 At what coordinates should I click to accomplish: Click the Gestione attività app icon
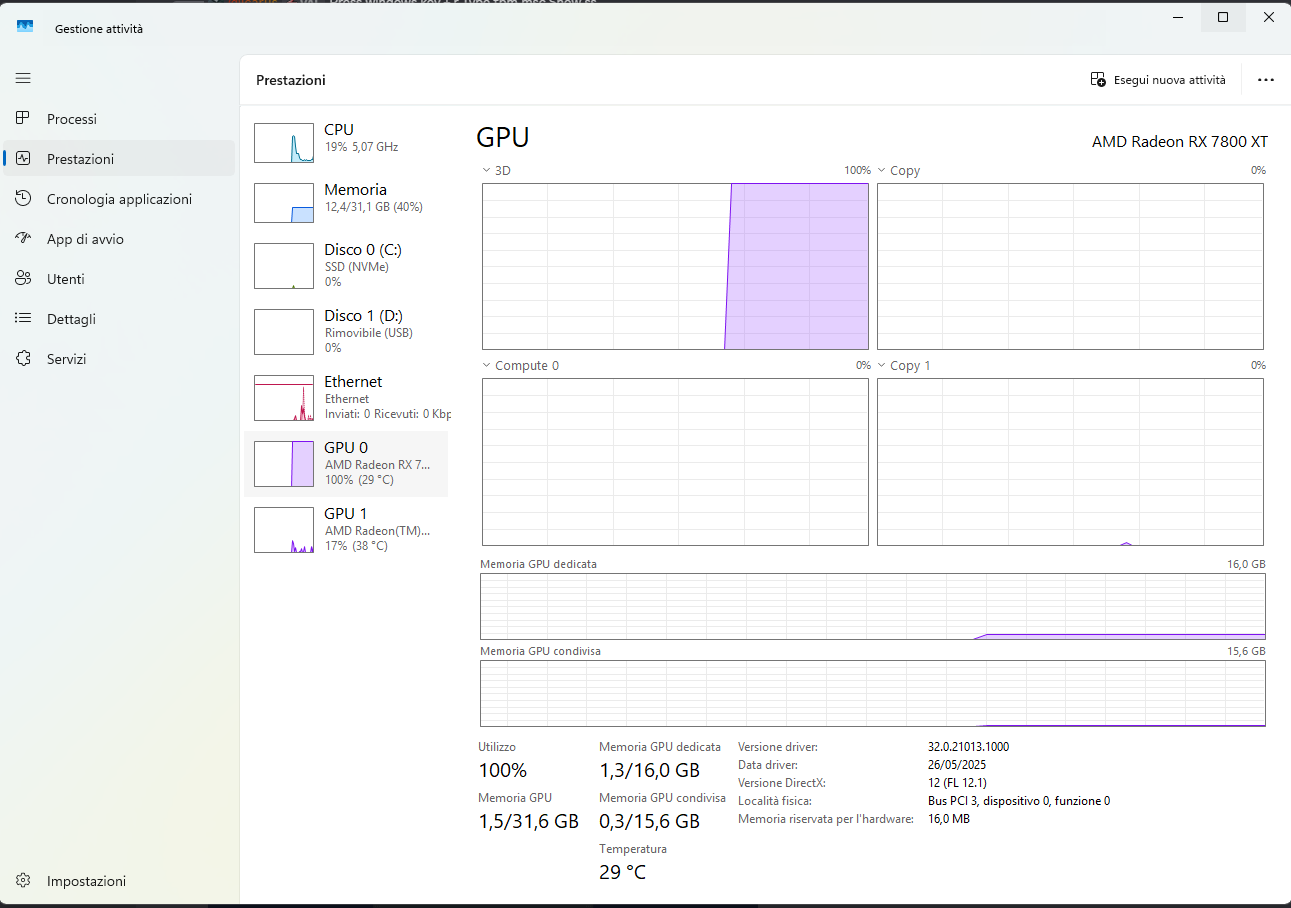pos(25,28)
